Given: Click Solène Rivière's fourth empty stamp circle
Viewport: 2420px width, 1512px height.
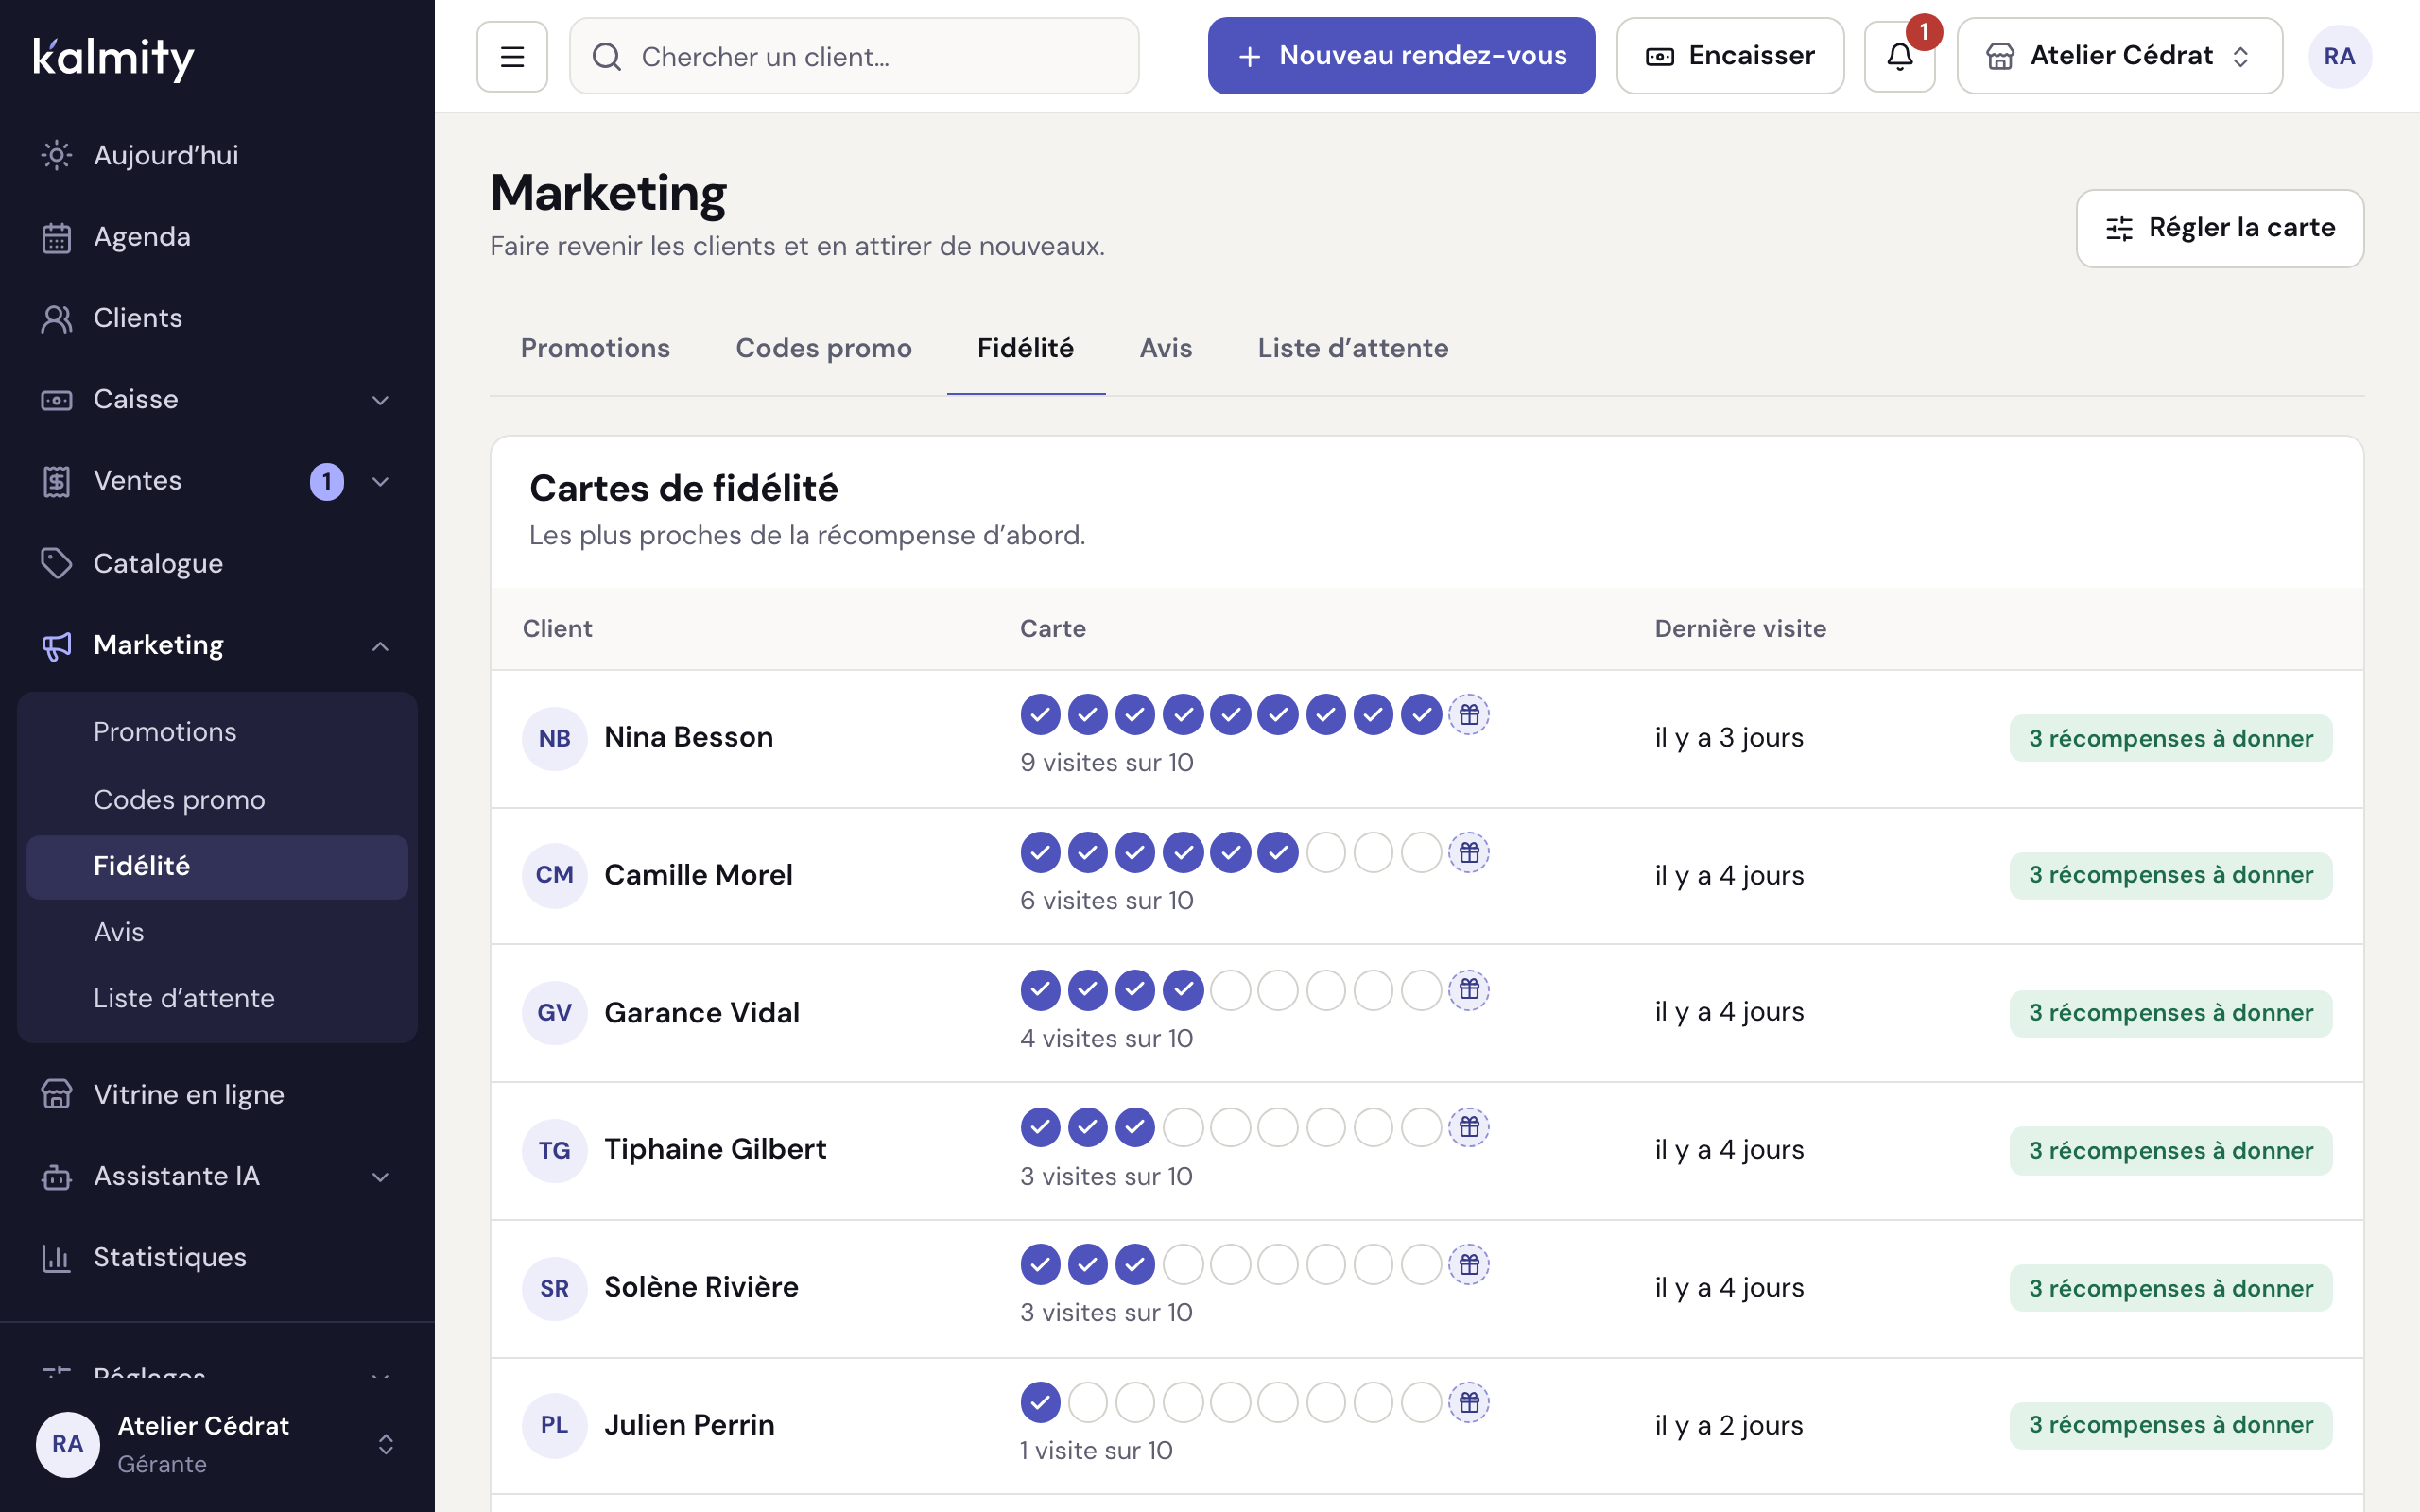Looking at the screenshot, I should [1183, 1264].
